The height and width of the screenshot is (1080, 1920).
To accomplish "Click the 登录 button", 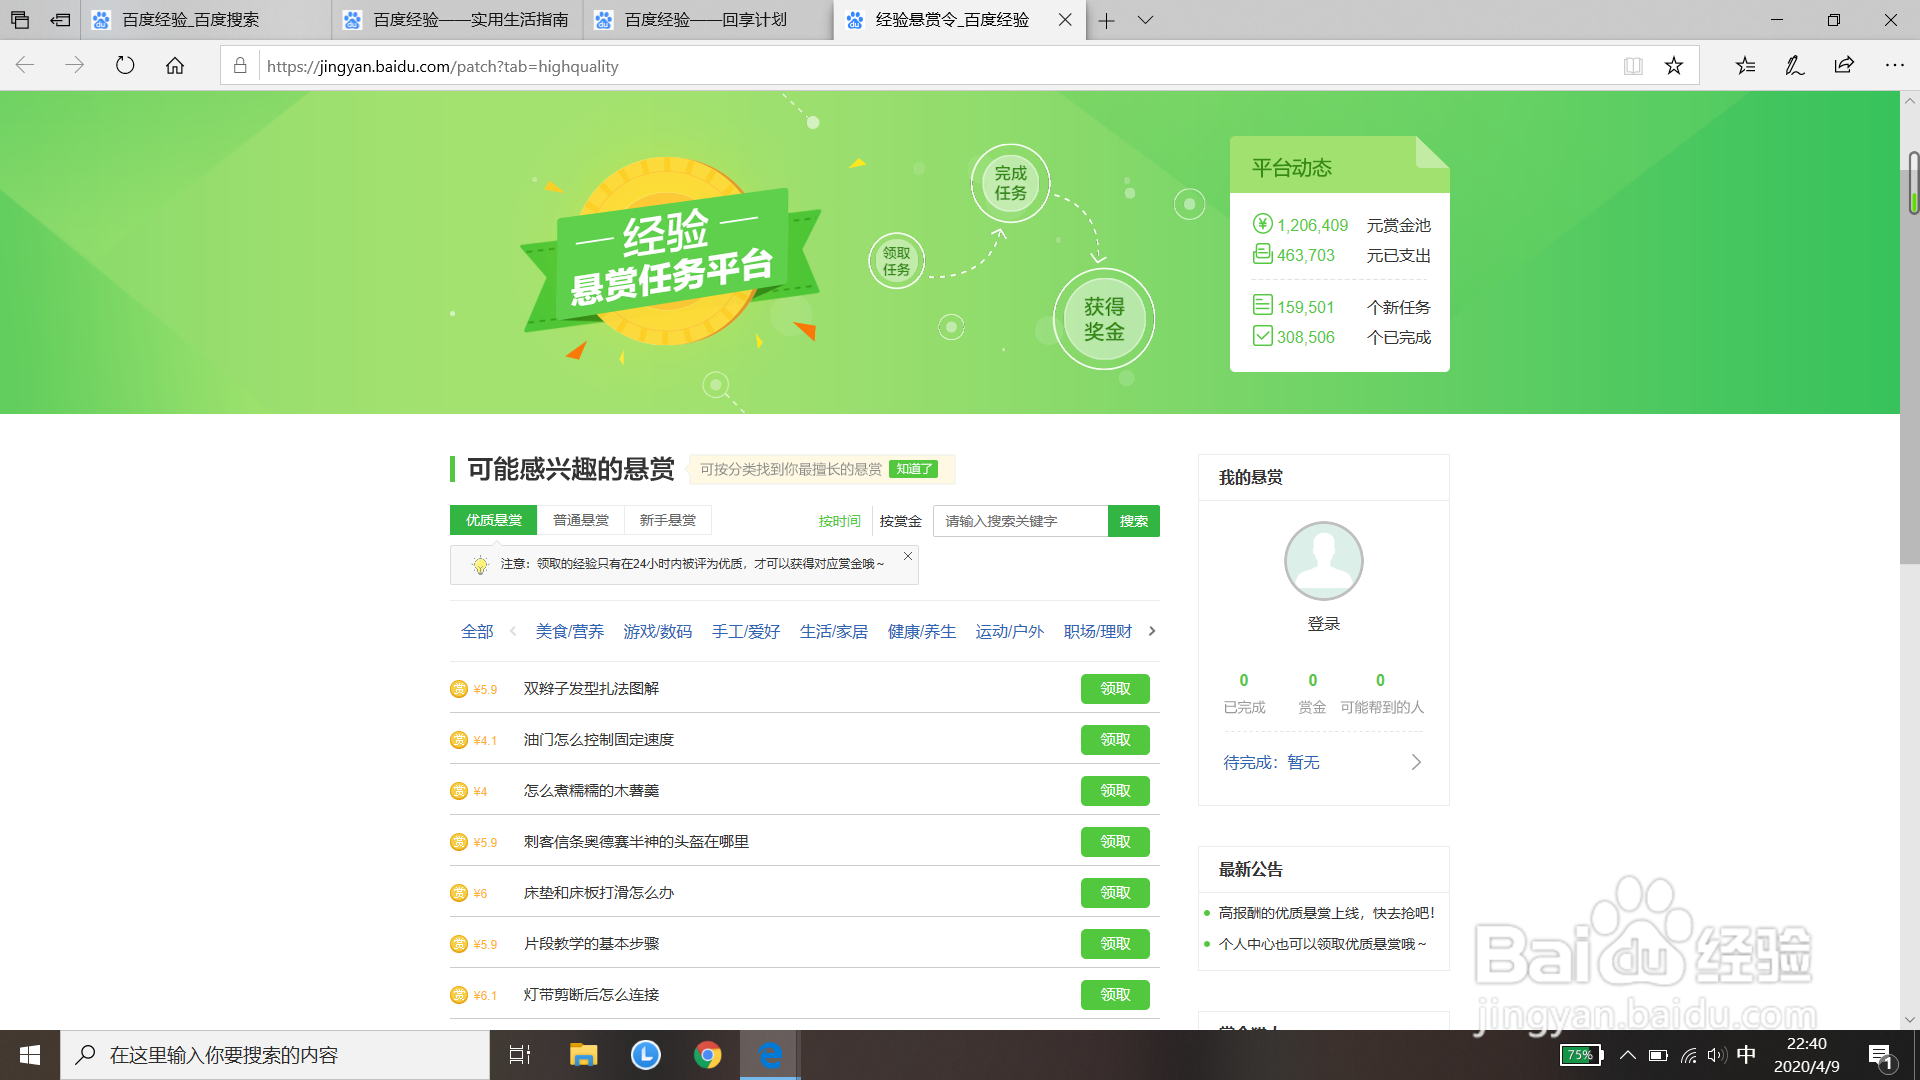I will (x=1324, y=623).
